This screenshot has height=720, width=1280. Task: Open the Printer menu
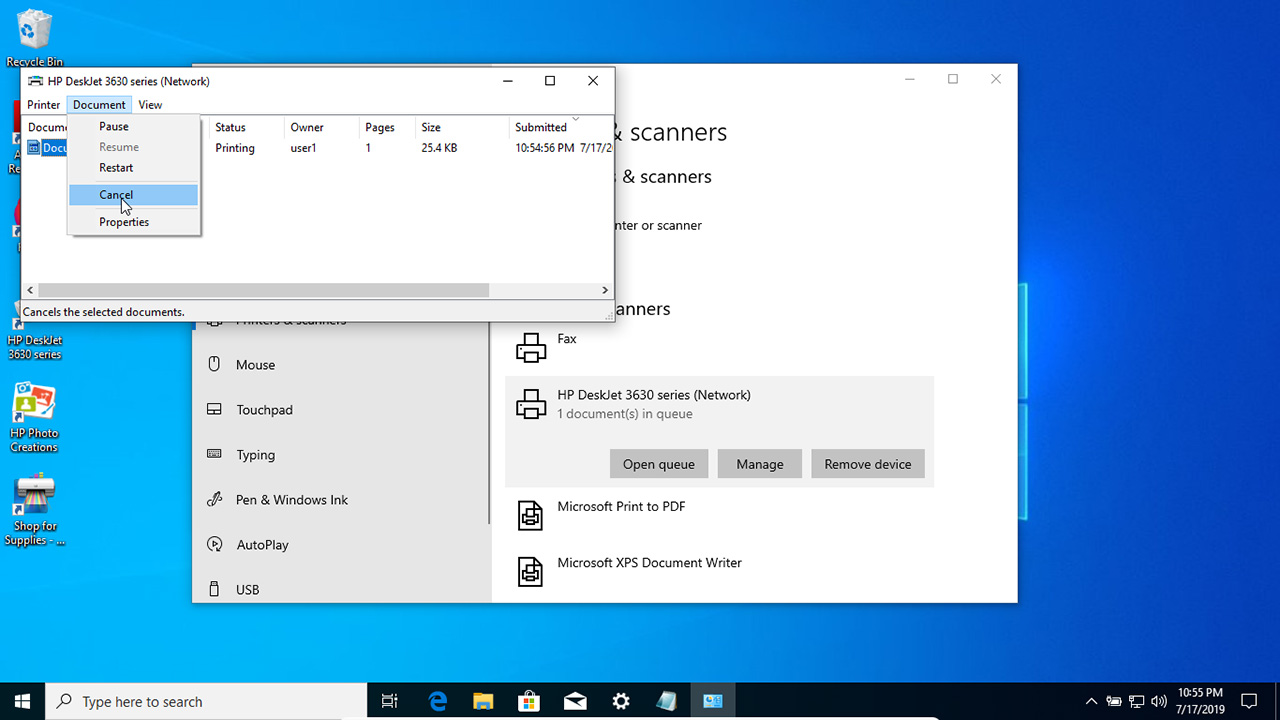point(44,105)
